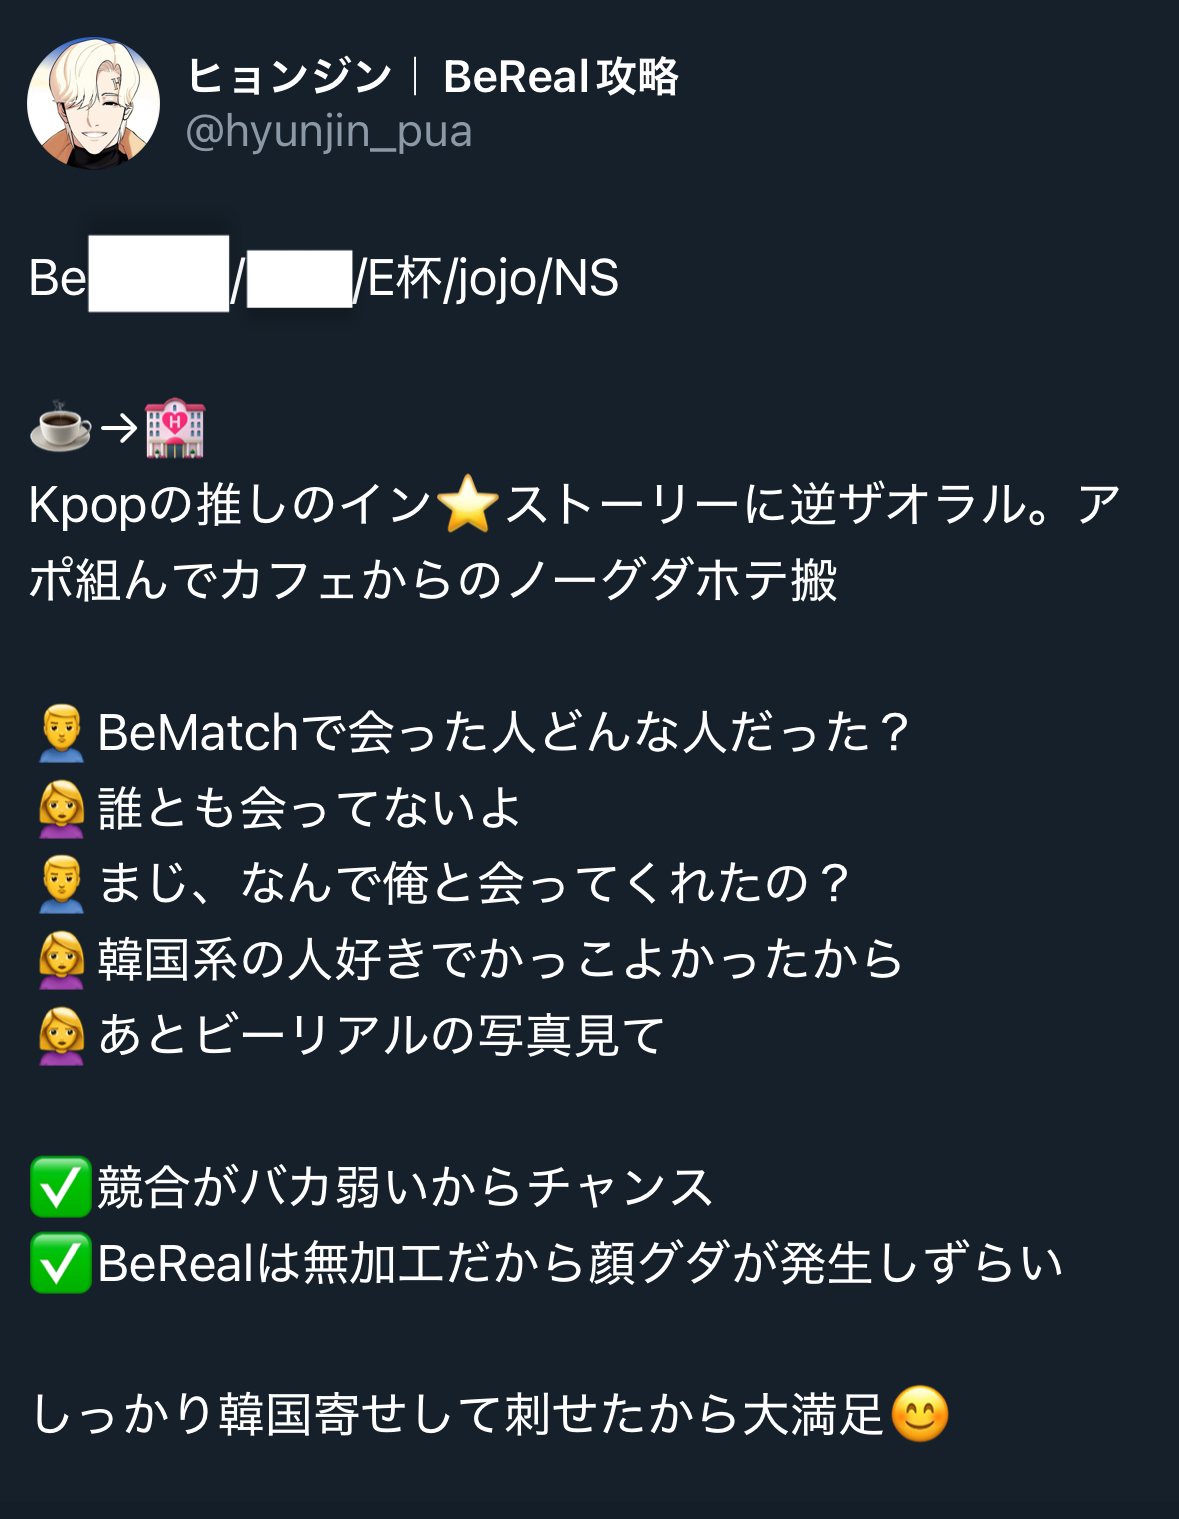The width and height of the screenshot is (1179, 1519).
Task: Click the first white redaction box after Be
Action: 159,274
